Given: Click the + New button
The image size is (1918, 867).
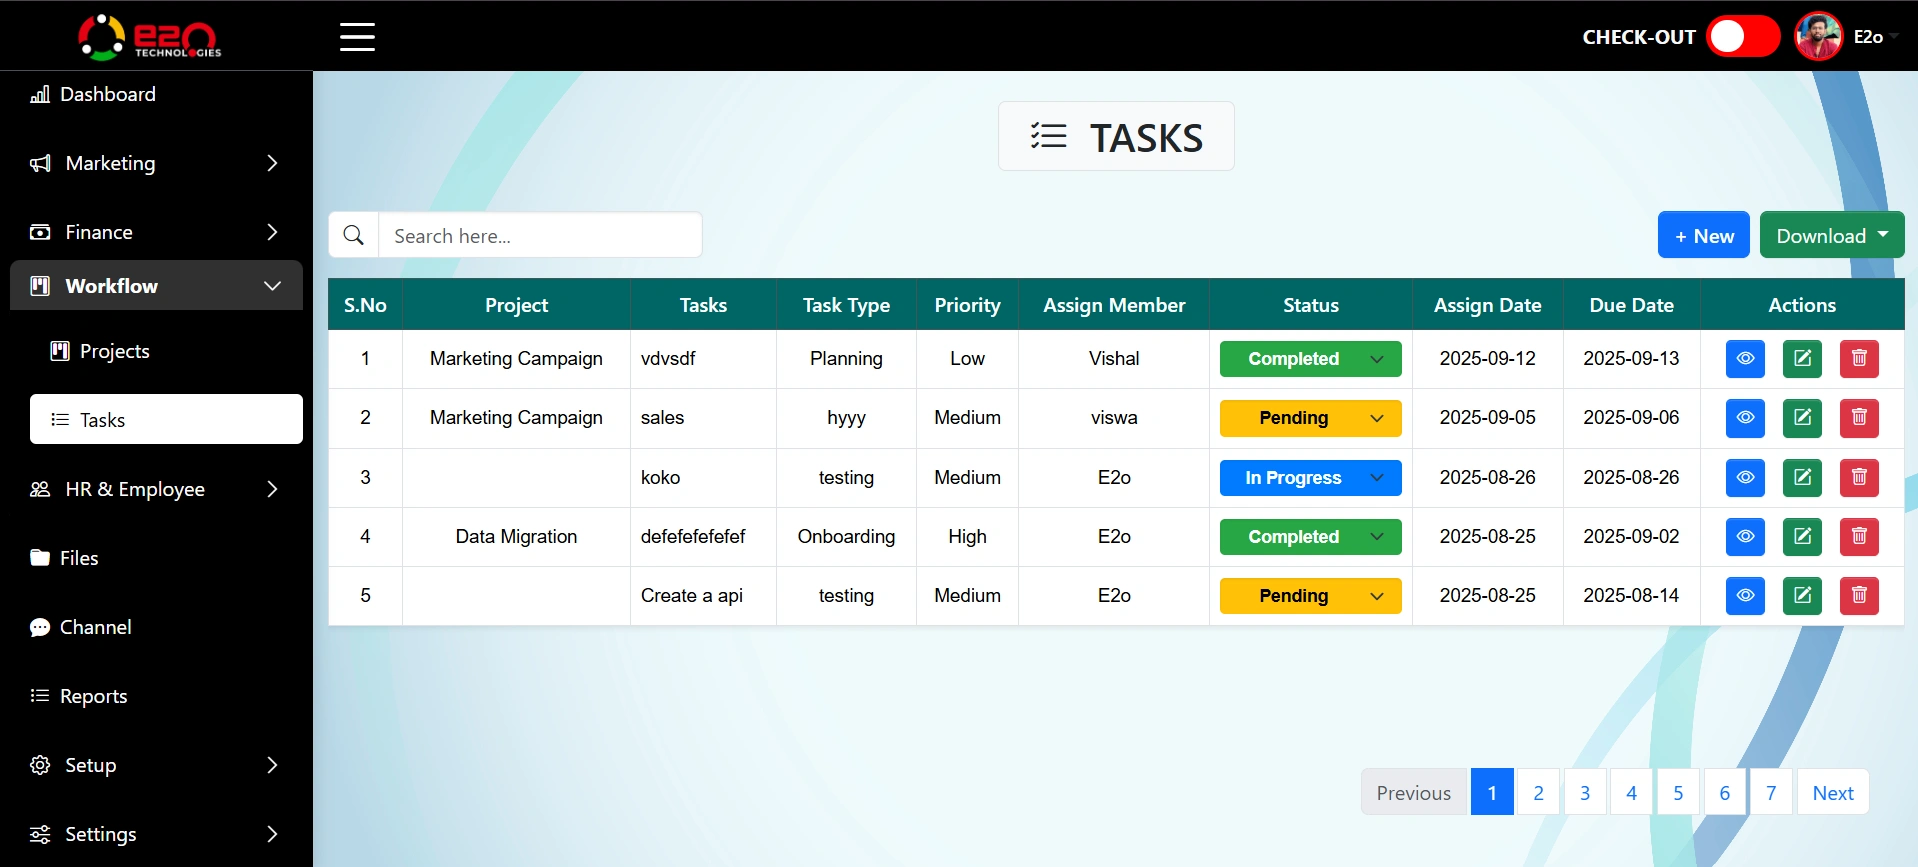Looking at the screenshot, I should (x=1703, y=236).
